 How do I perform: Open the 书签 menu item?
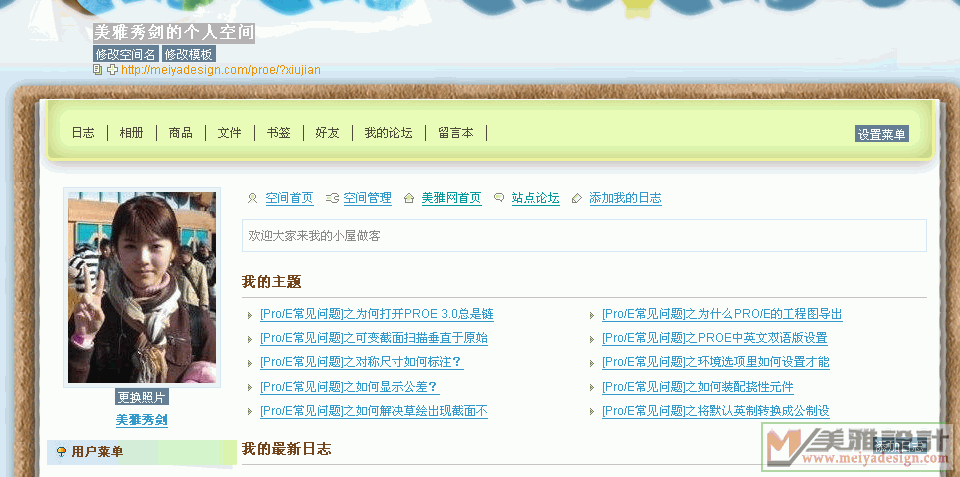pyautogui.click(x=279, y=132)
